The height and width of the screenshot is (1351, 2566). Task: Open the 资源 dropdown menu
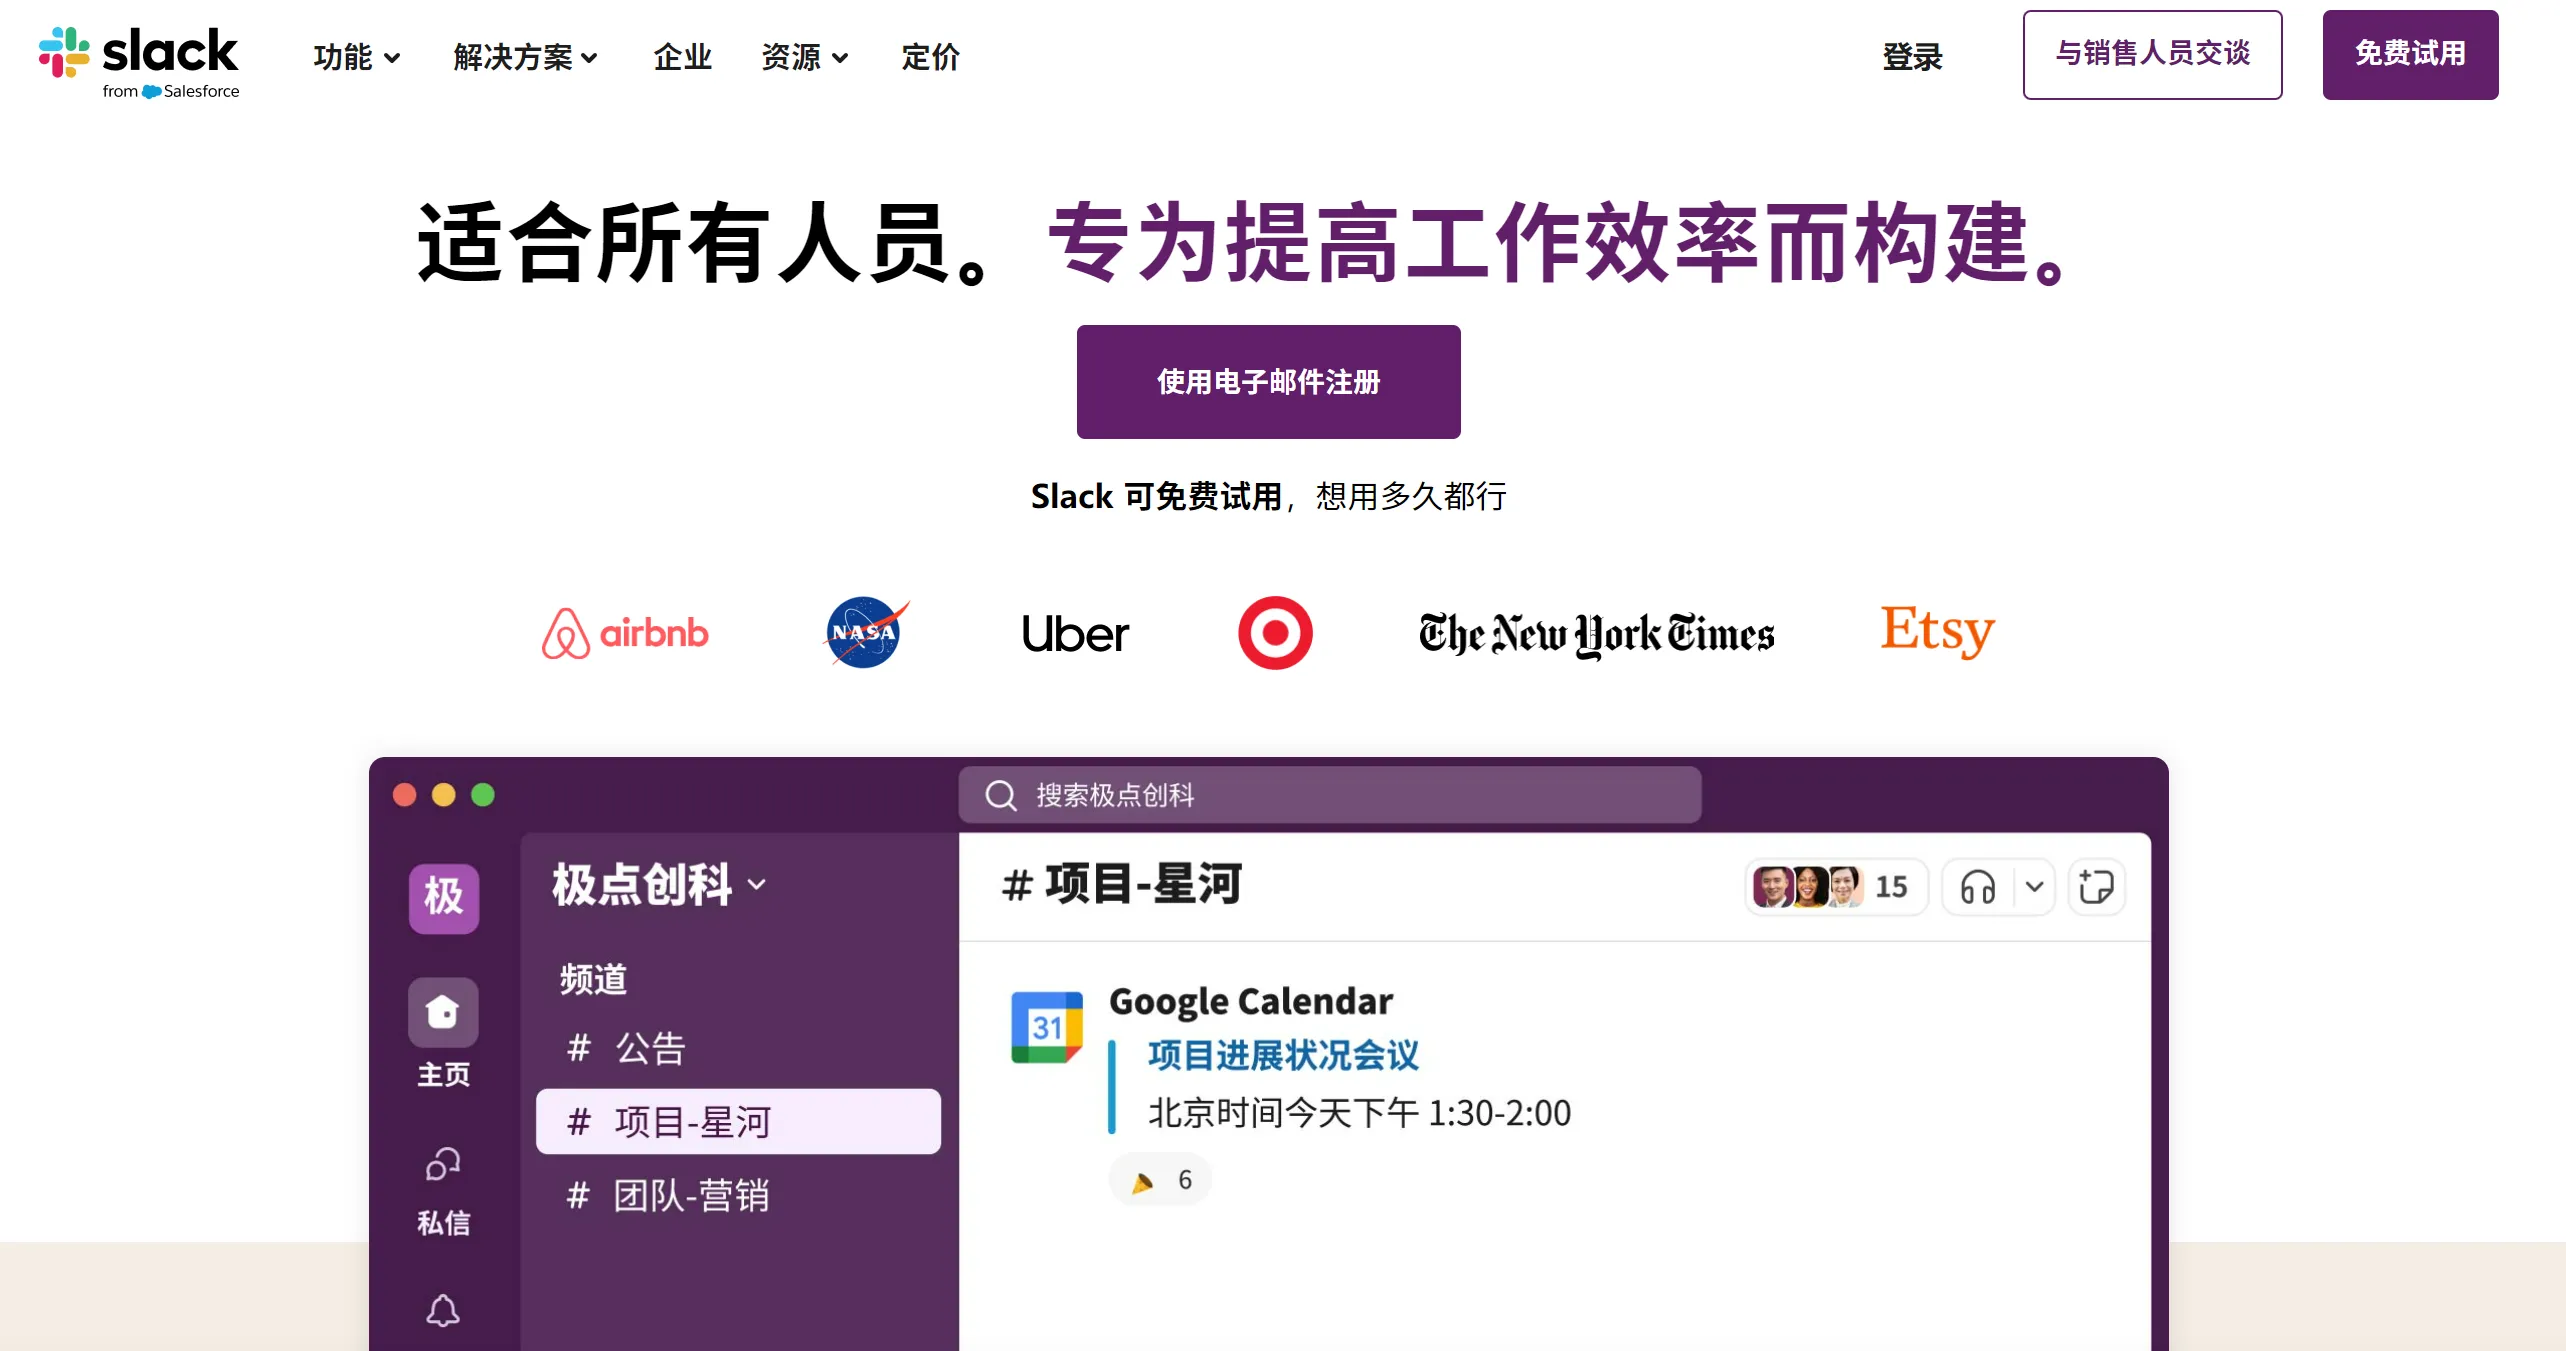805,57
